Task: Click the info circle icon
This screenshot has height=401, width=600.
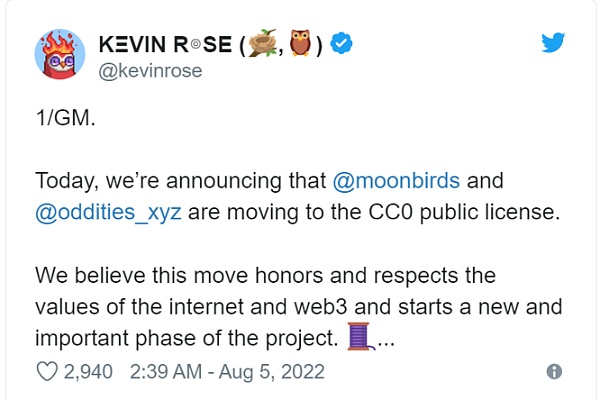Action: 554,372
